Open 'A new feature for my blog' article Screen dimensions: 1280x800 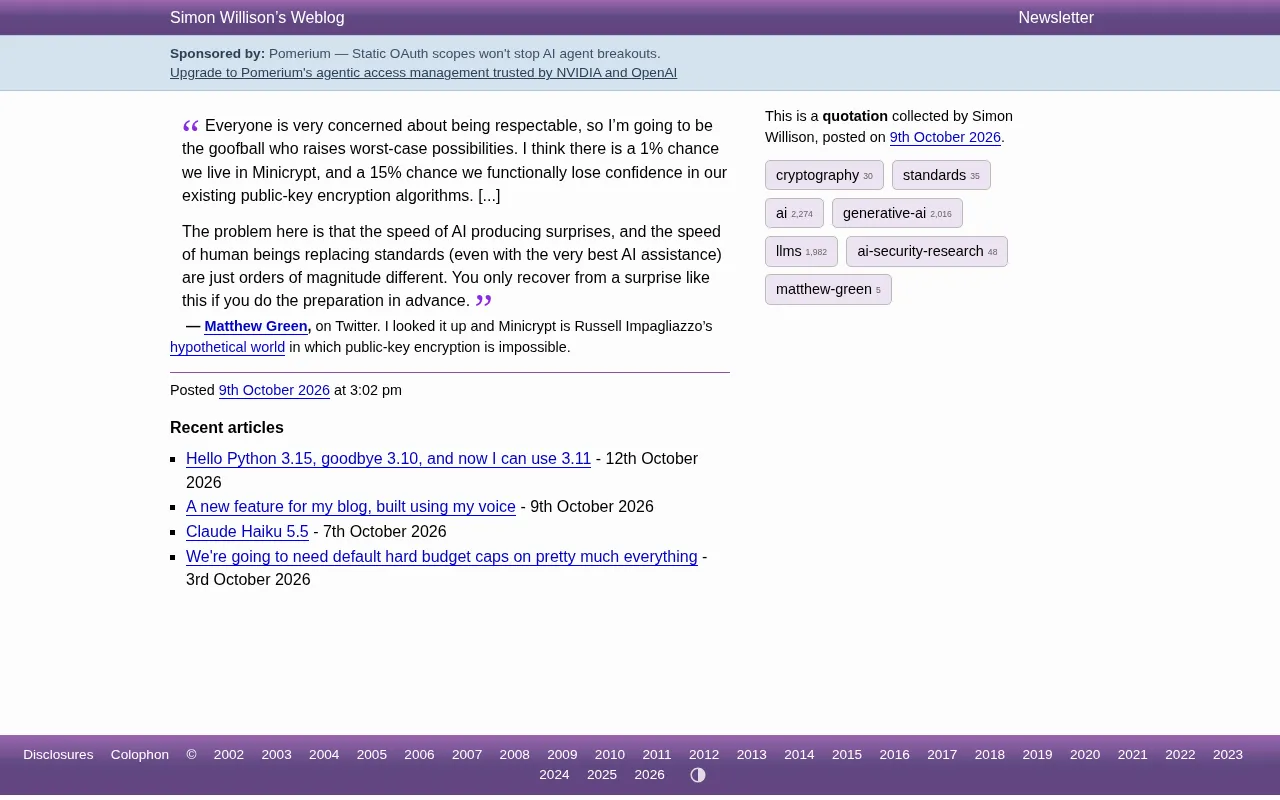[351, 507]
